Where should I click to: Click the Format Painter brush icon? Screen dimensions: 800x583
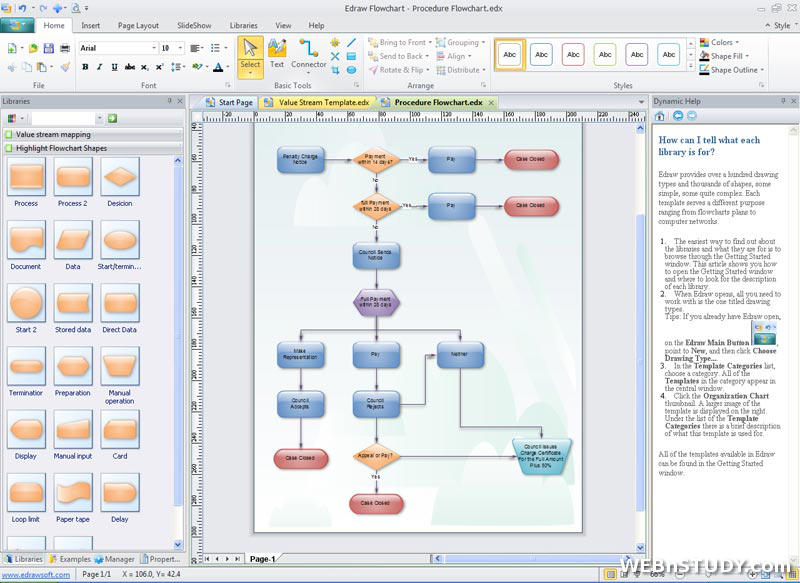65,67
